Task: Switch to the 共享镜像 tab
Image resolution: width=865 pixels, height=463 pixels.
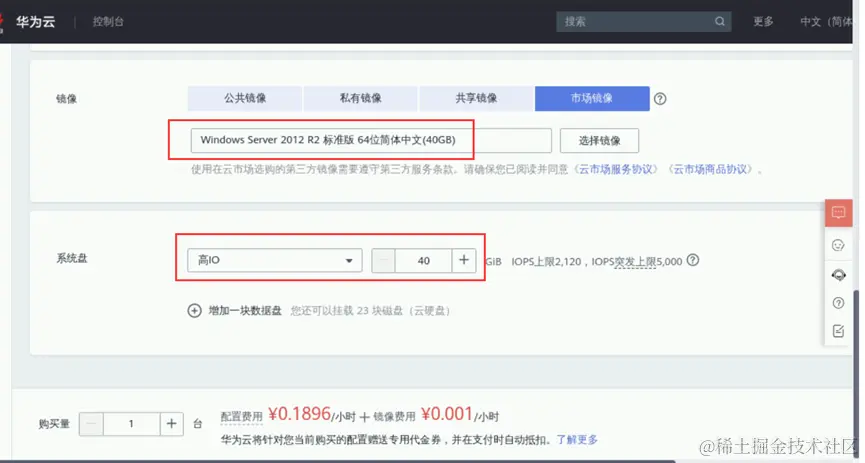Action: [x=476, y=98]
